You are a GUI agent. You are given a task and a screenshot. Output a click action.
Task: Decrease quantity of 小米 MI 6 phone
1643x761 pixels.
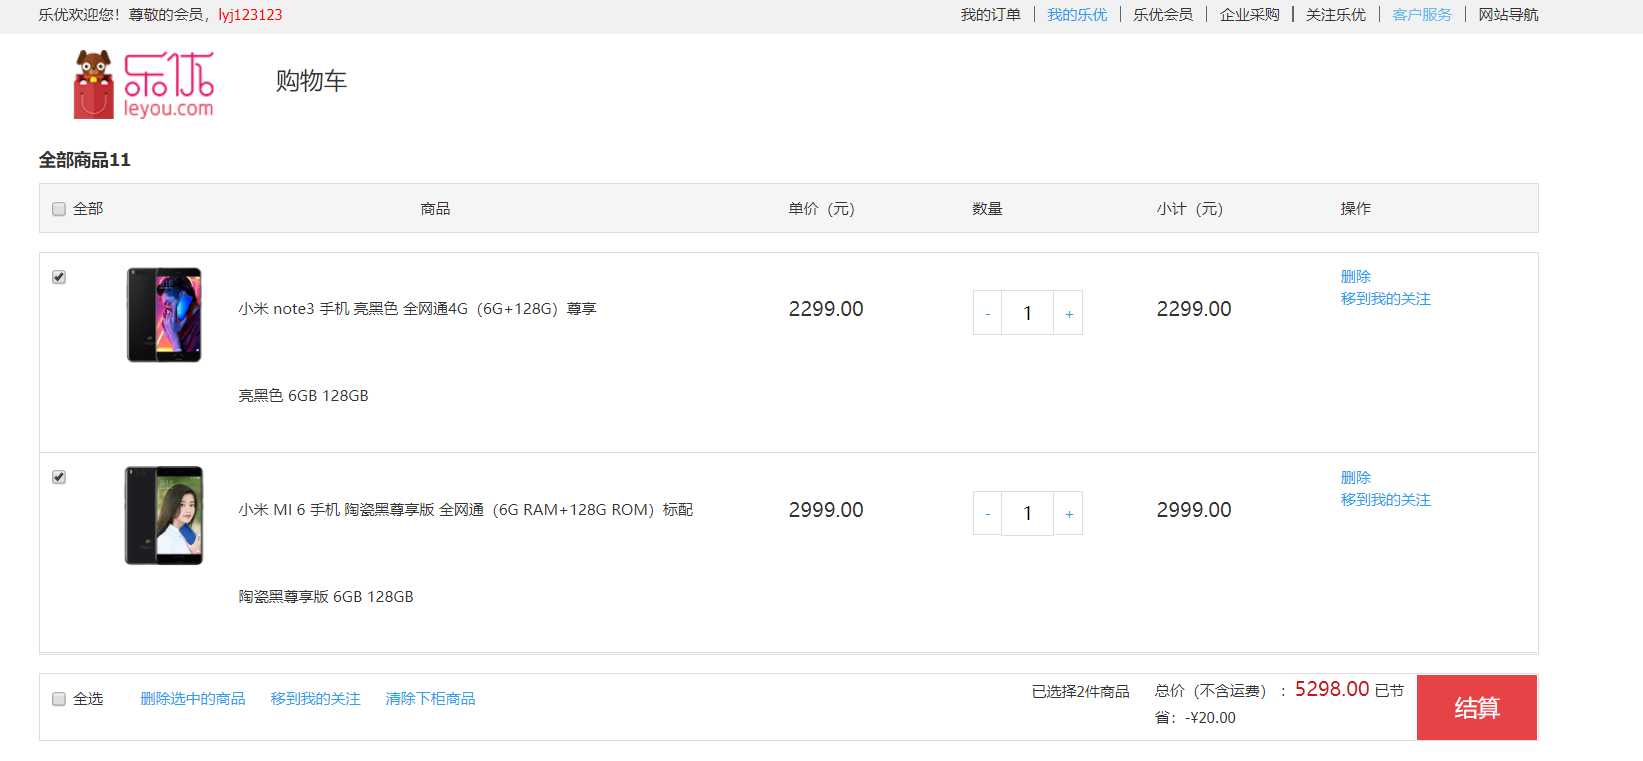pyautogui.click(x=987, y=513)
